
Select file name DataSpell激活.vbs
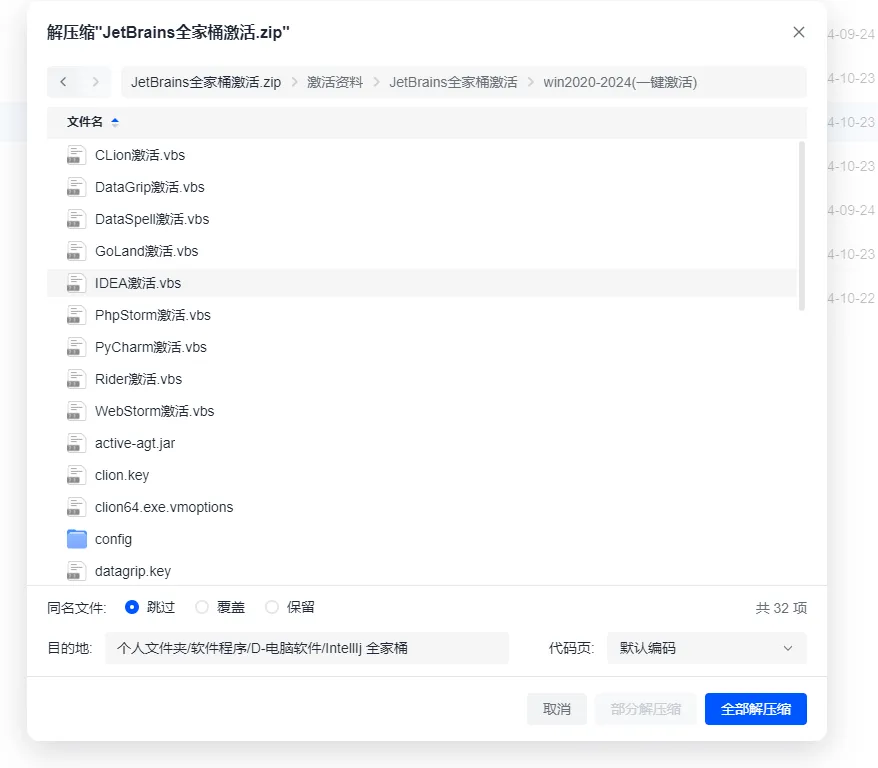(x=152, y=219)
